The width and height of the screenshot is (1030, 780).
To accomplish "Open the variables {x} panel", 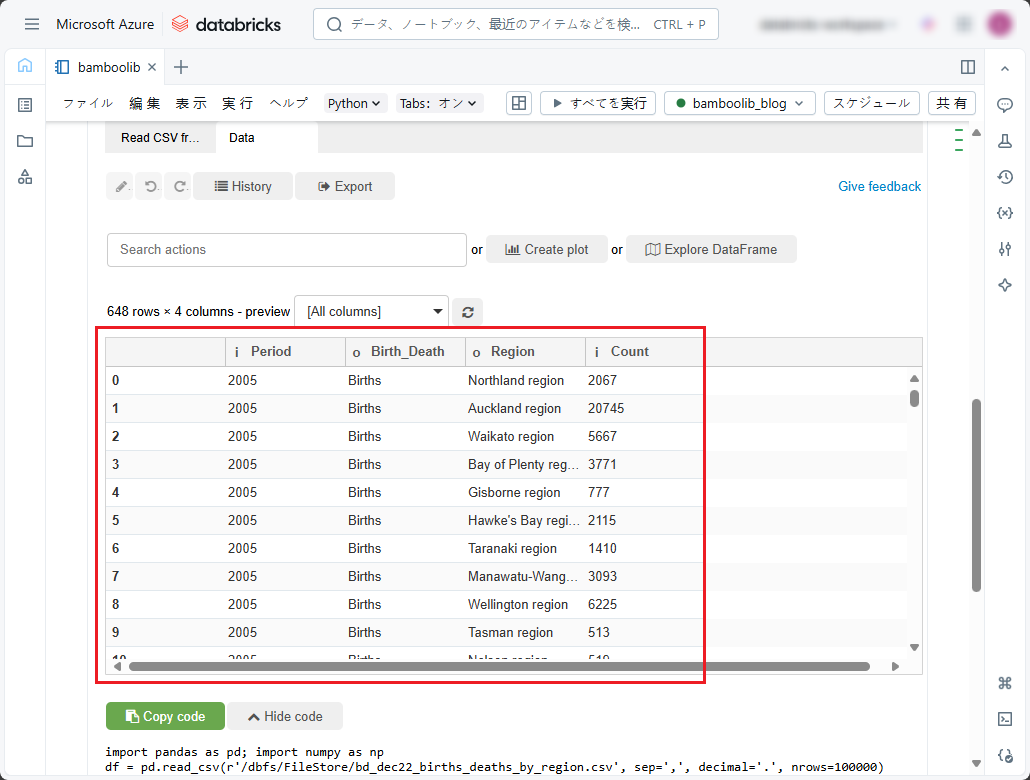I will (x=1005, y=213).
